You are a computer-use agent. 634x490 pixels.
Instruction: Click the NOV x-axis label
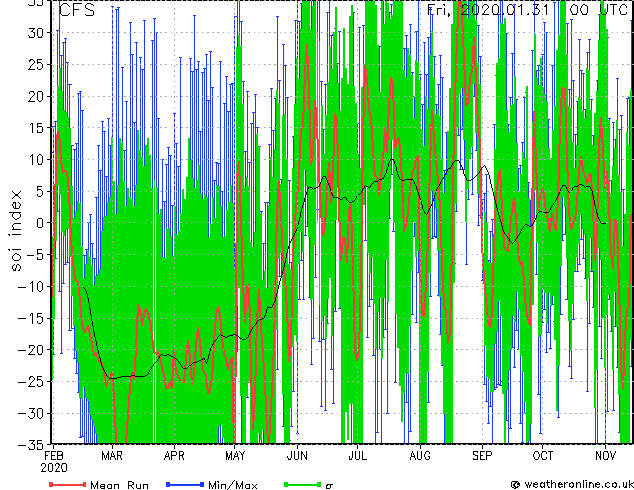[x=605, y=456]
